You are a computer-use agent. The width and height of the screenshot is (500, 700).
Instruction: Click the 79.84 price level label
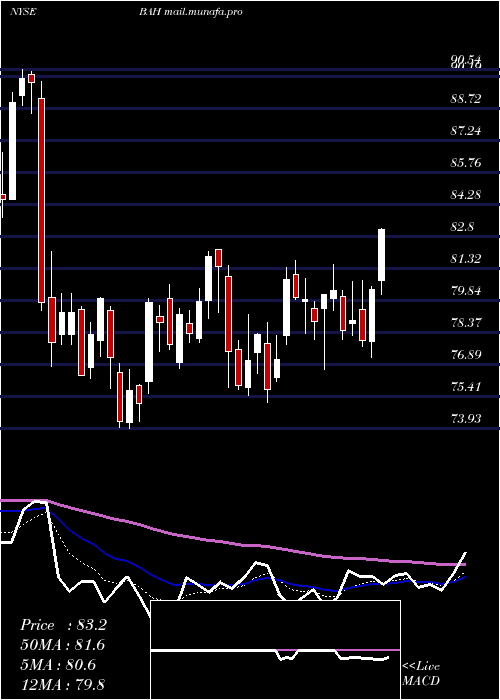tap(466, 291)
